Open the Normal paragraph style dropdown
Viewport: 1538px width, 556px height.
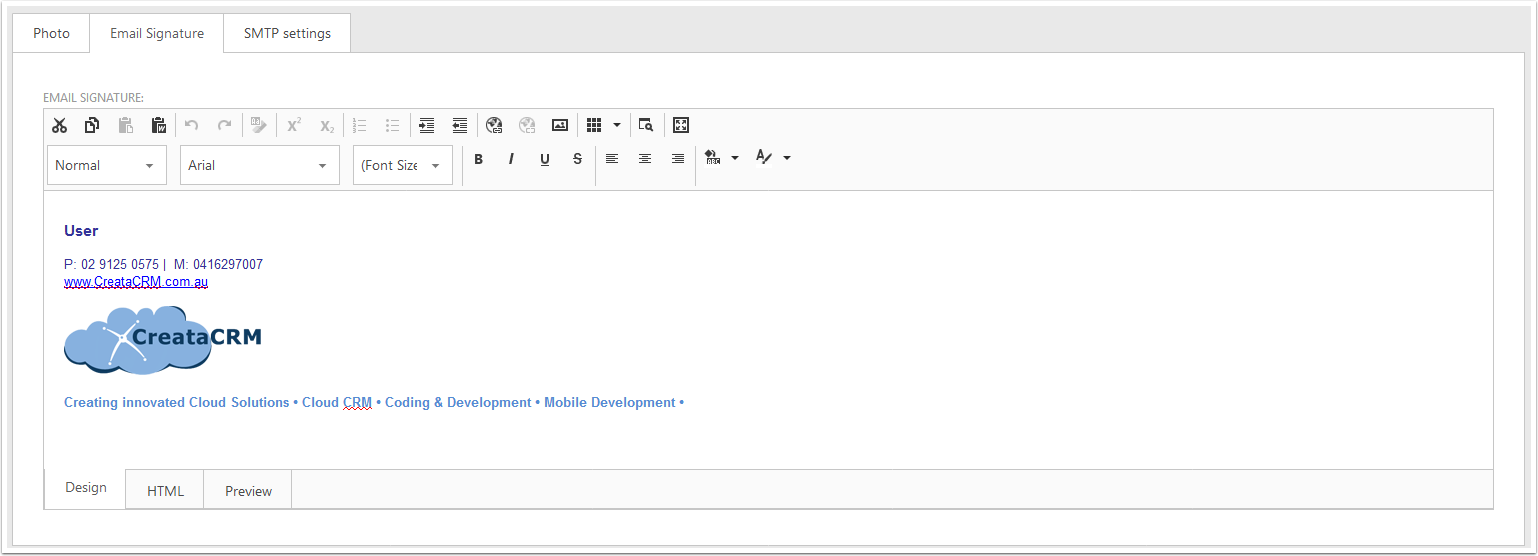pyautogui.click(x=107, y=165)
